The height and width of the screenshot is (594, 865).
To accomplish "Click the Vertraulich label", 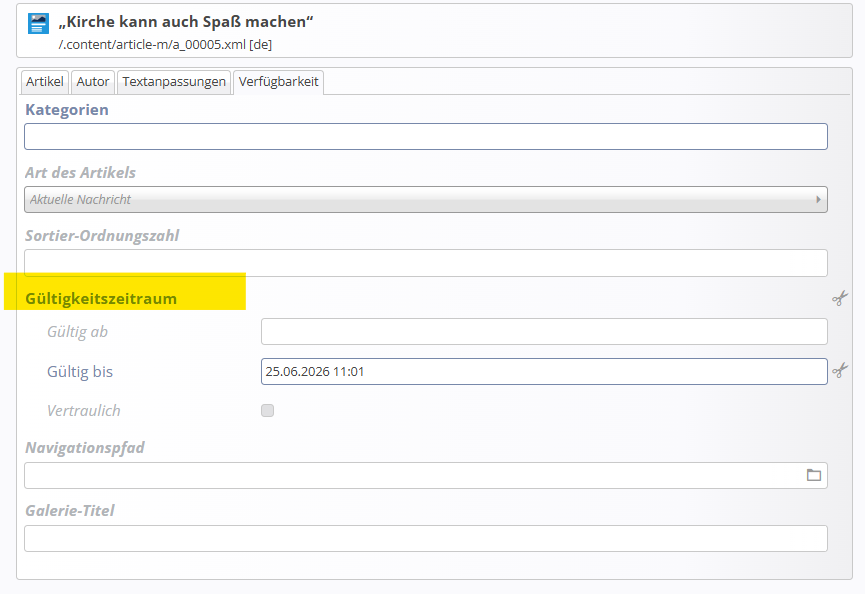I will tap(84, 411).
